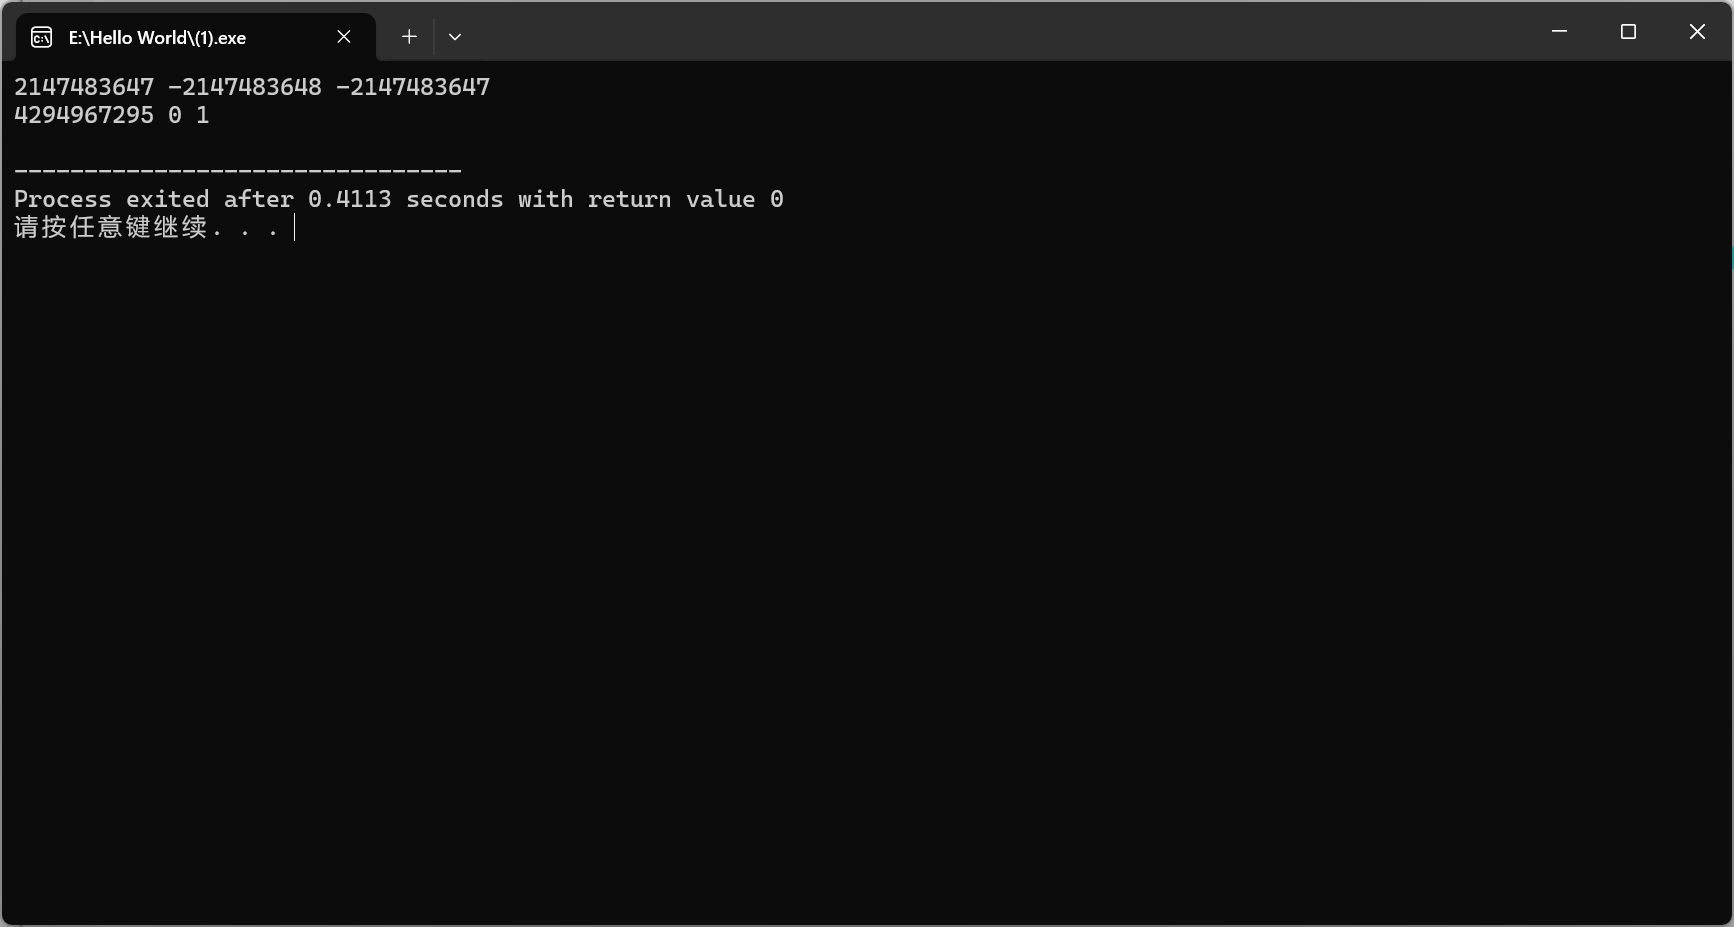
Task: Open a new tab with plus button
Action: coord(409,37)
